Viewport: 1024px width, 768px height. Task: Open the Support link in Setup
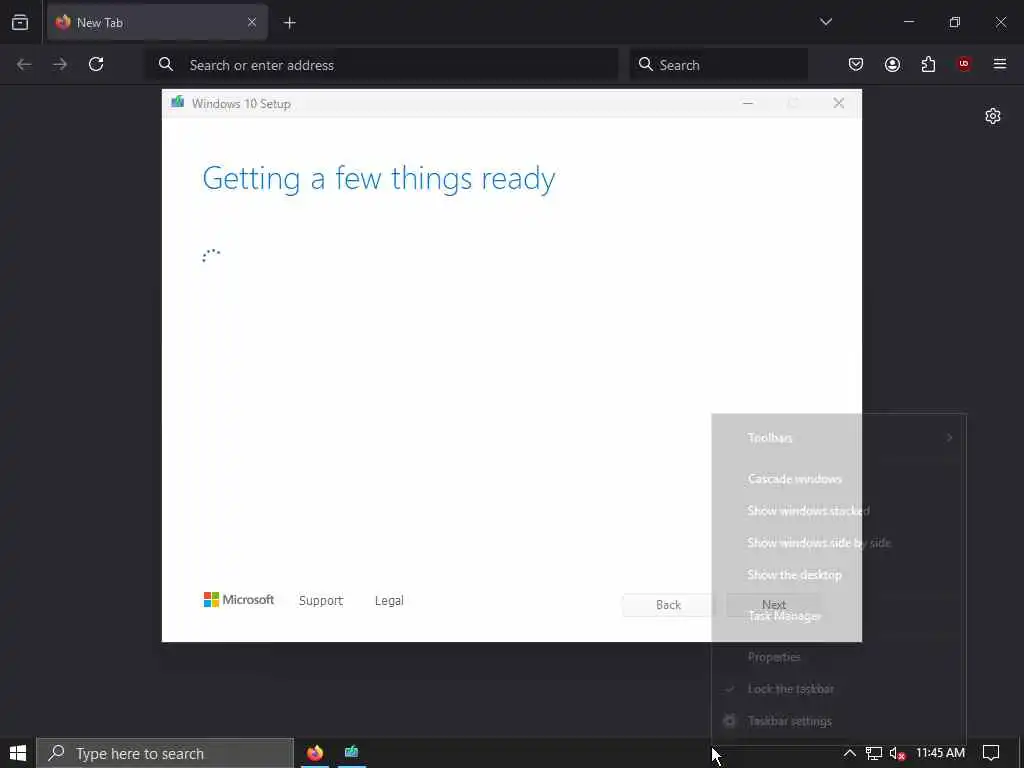coord(321,600)
